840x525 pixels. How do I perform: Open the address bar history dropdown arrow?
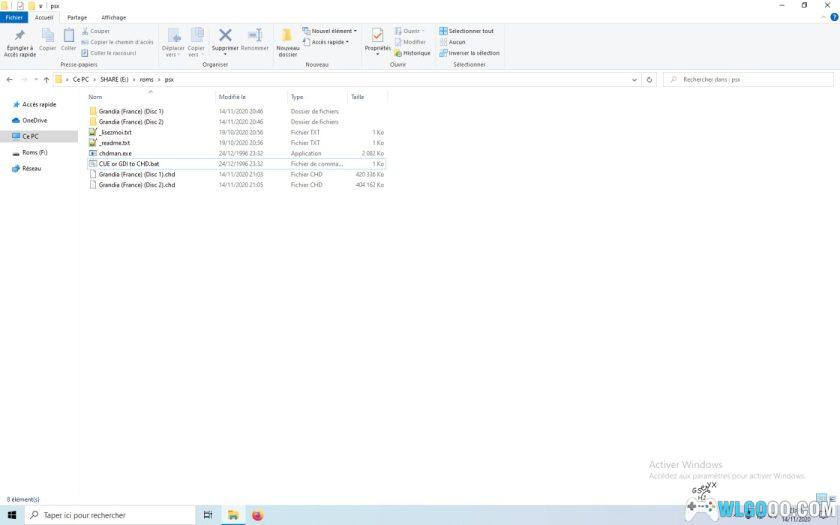click(635, 80)
